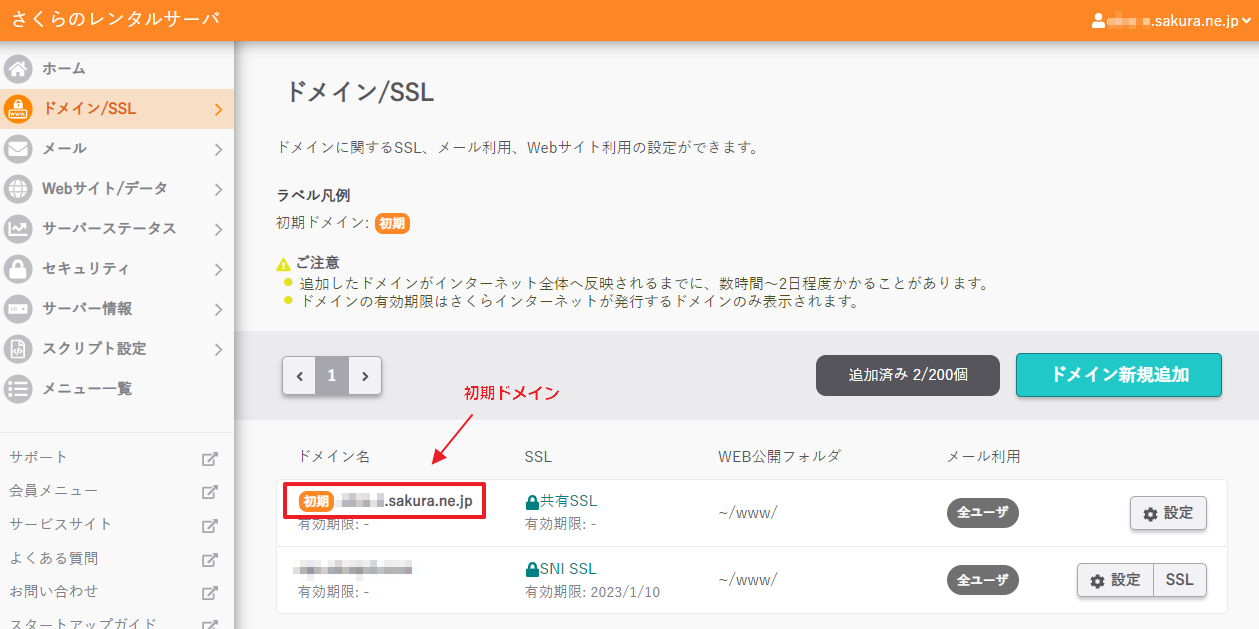Click the server information icon
Screen dimensions: 1259x629
pos(18,309)
